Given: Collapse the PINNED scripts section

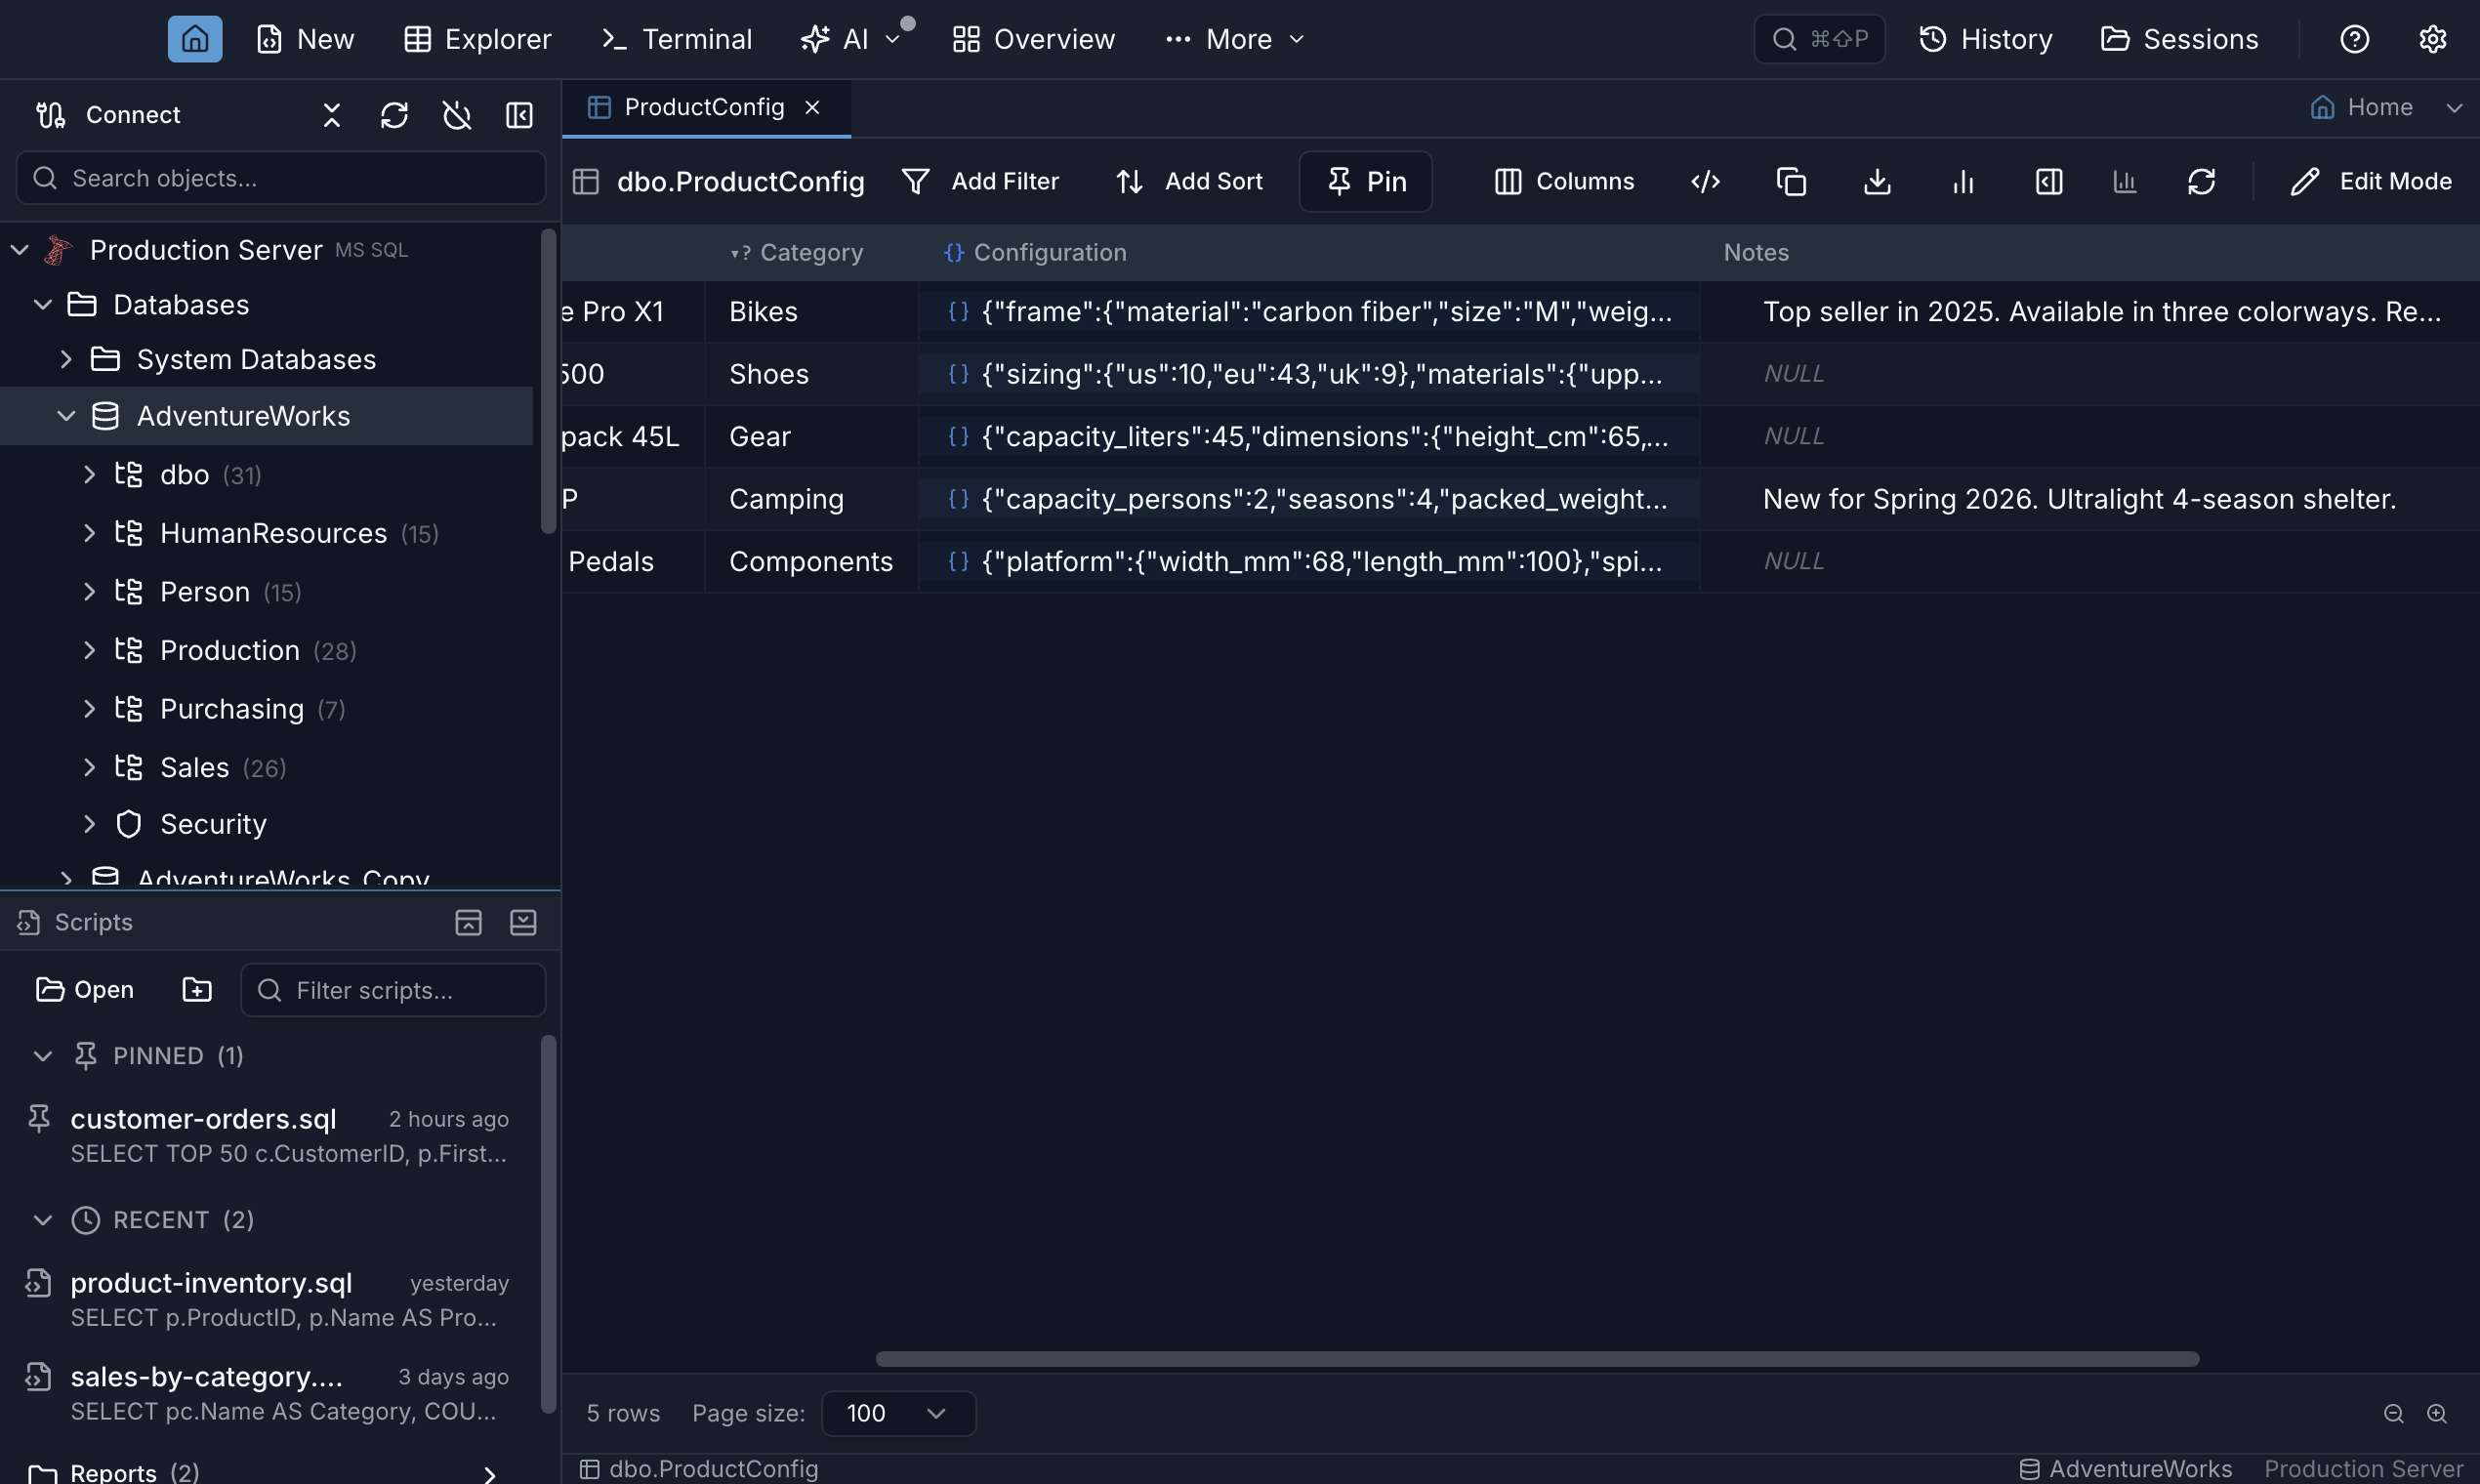Looking at the screenshot, I should point(42,1056).
